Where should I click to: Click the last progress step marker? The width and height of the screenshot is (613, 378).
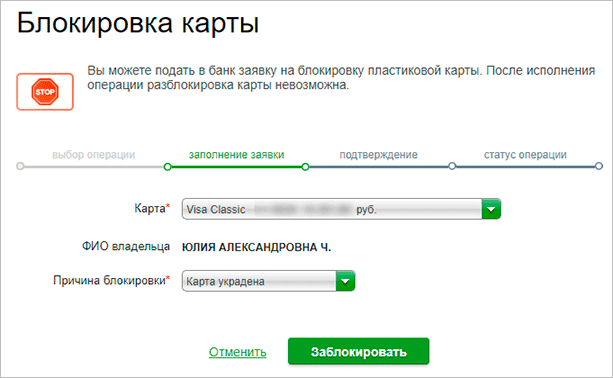tap(599, 166)
